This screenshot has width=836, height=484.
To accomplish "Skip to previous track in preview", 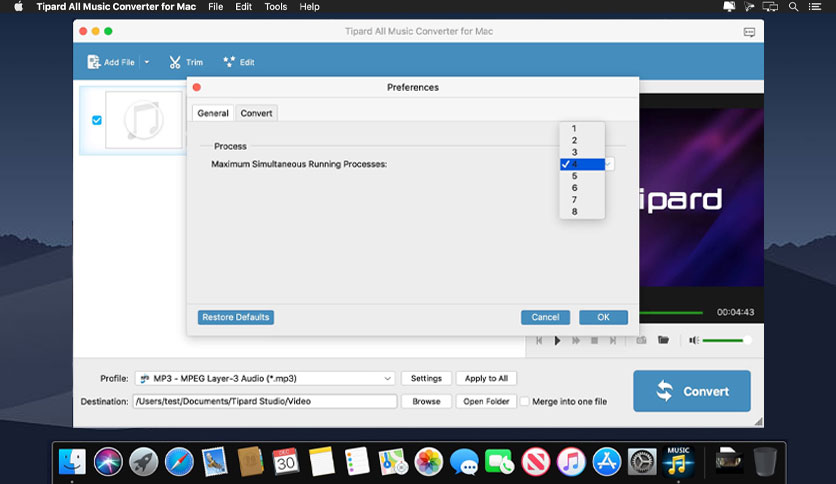I will coord(539,340).
